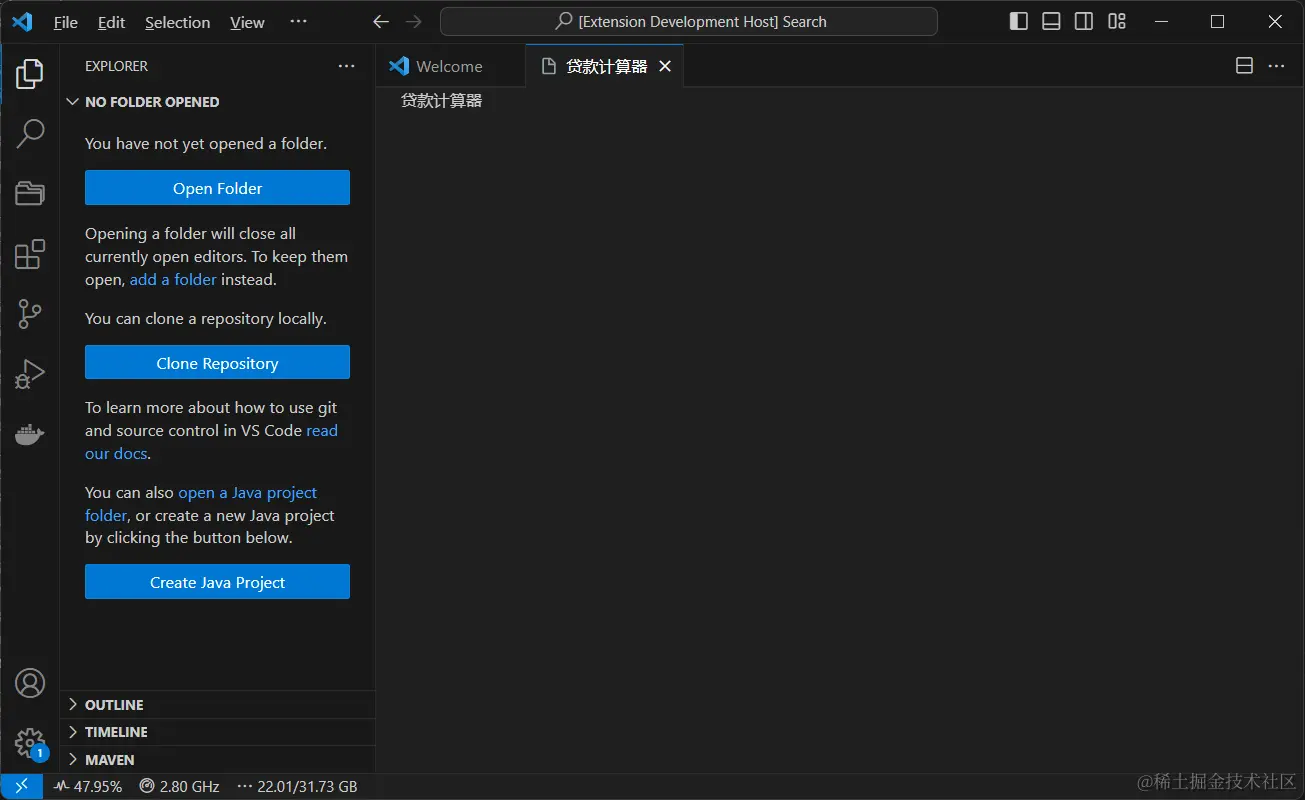Toggle the primary side bar layout icon
The image size is (1305, 800).
pyautogui.click(x=1019, y=21)
